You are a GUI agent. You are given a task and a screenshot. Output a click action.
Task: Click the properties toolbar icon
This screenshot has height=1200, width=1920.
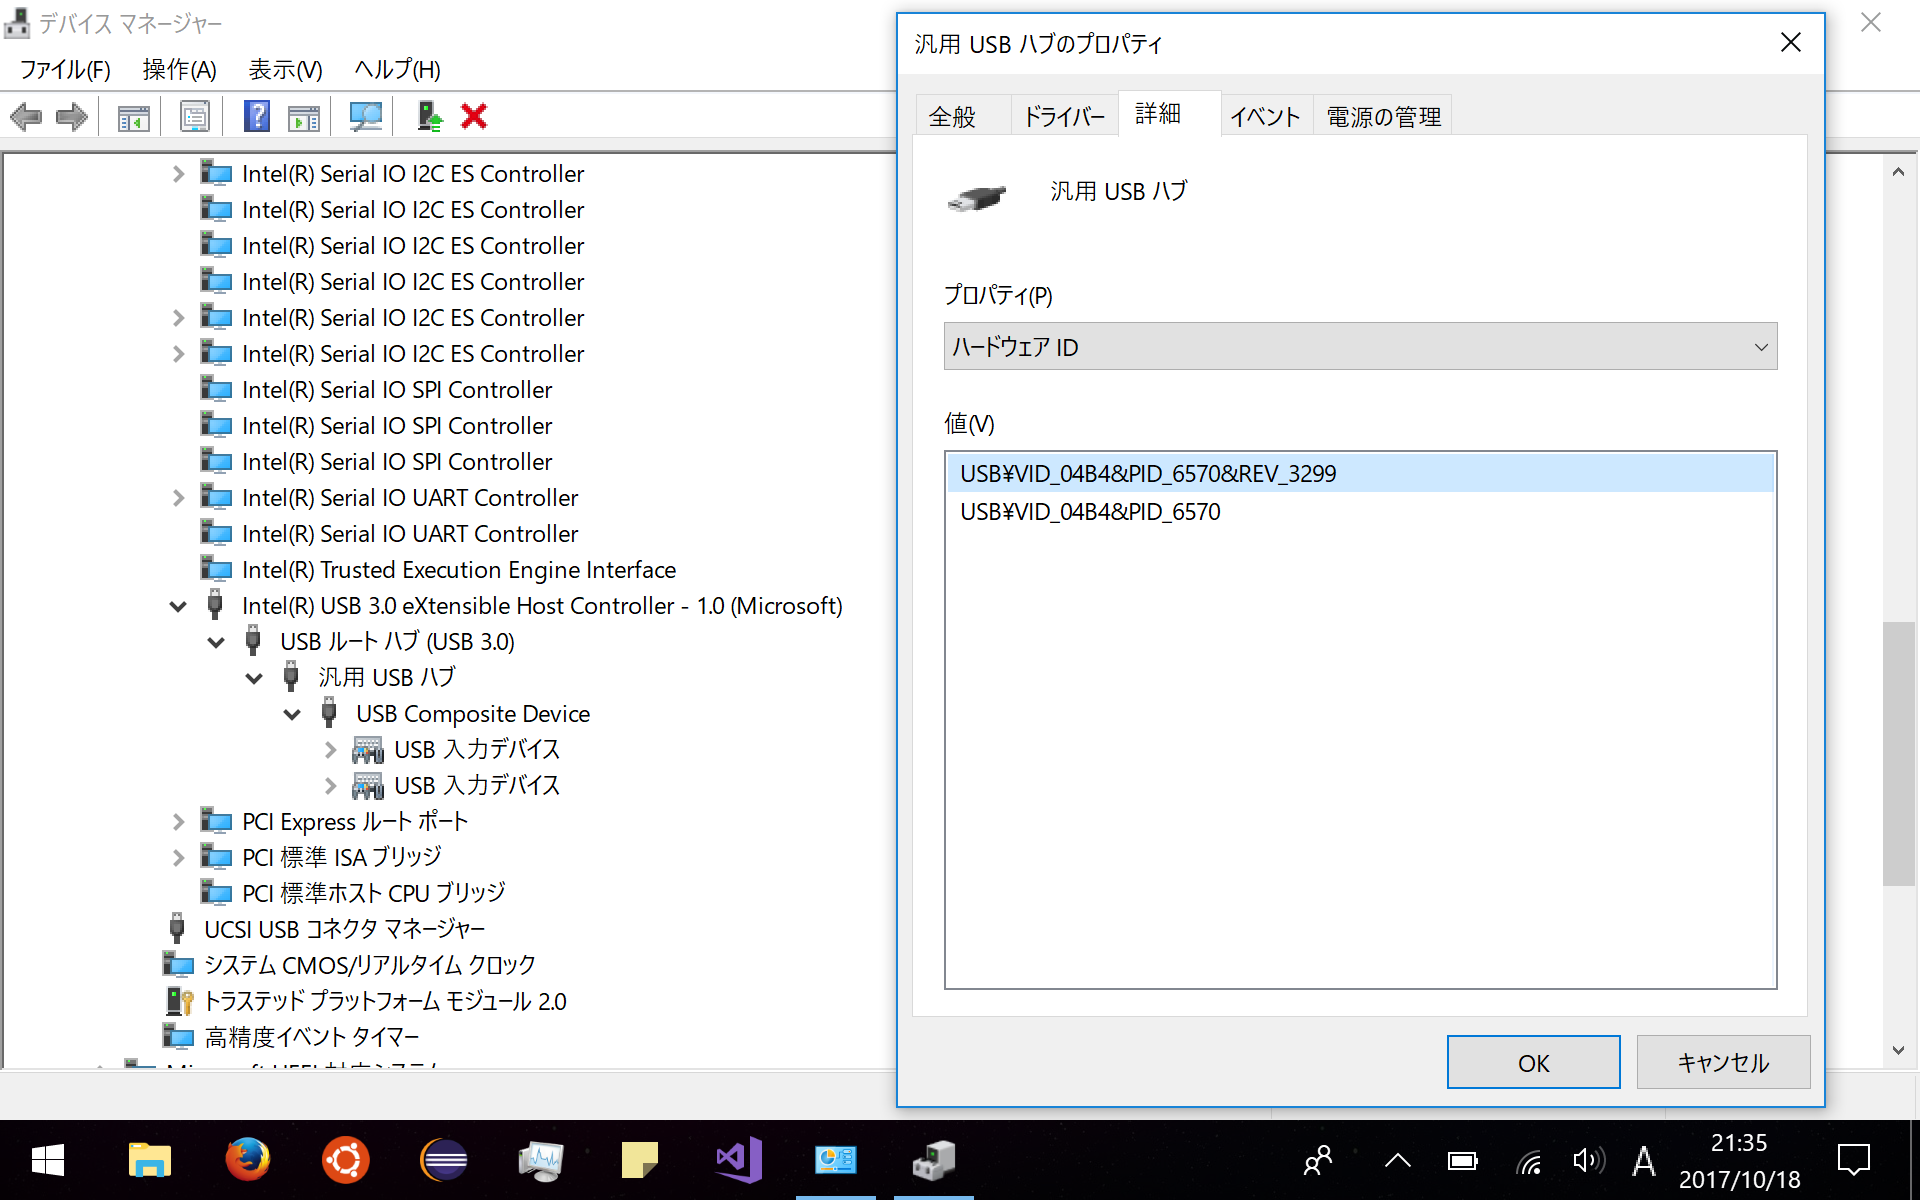[x=194, y=117]
